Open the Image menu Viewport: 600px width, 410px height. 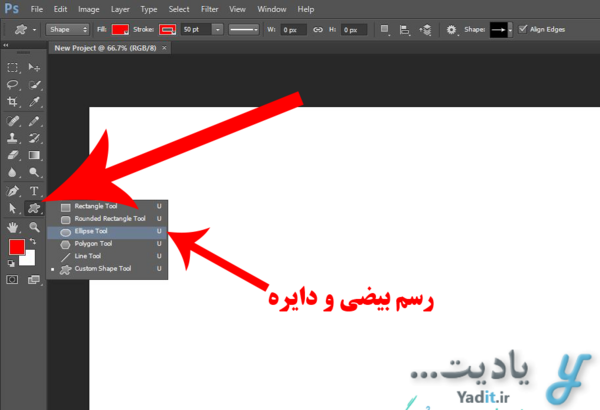(x=89, y=9)
